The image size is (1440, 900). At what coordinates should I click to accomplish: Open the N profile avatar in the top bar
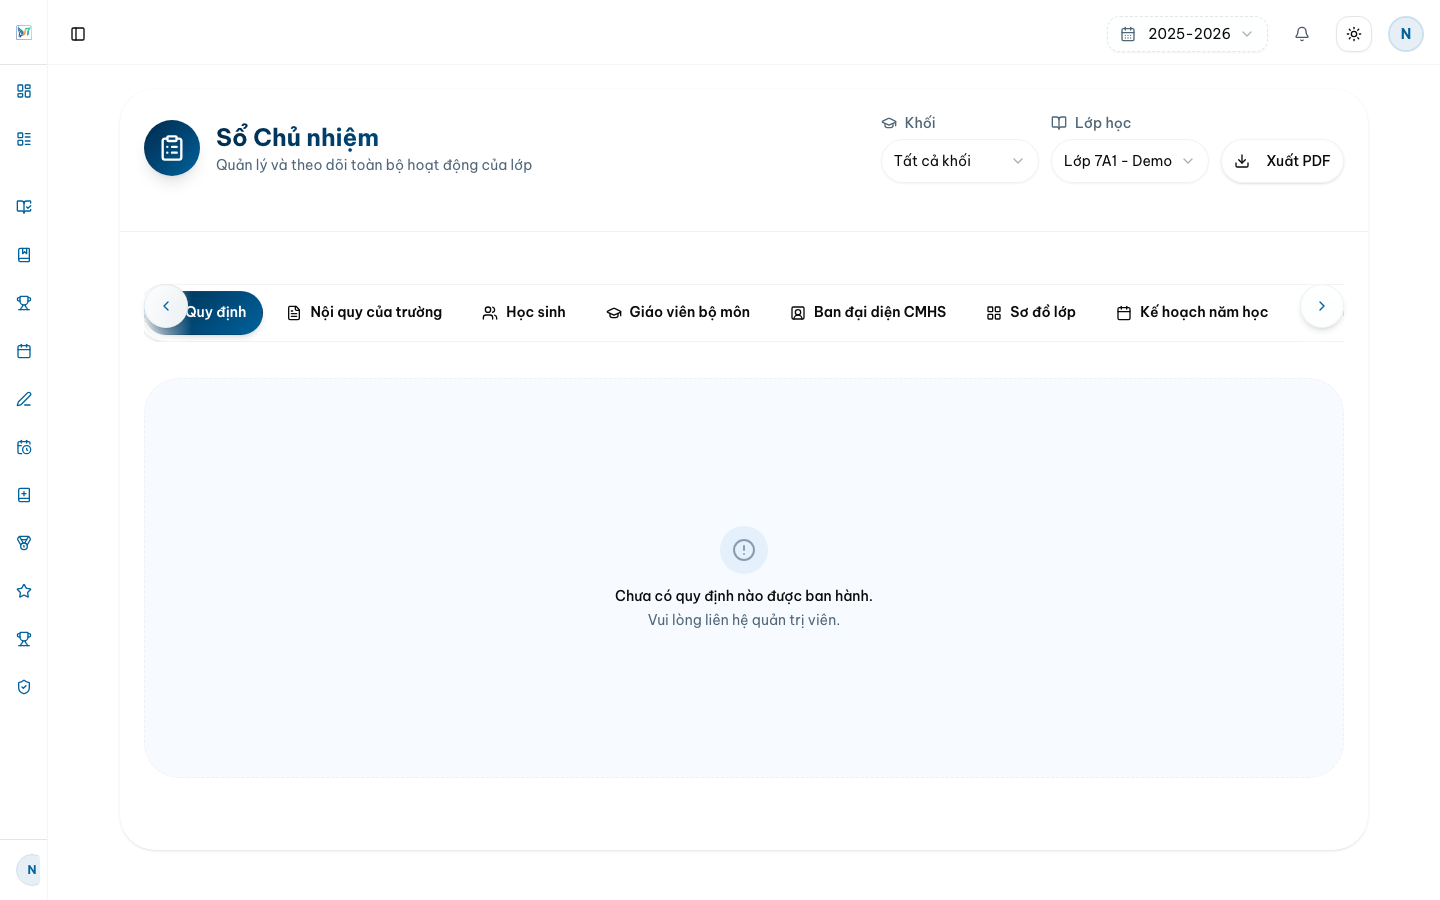tap(1406, 34)
